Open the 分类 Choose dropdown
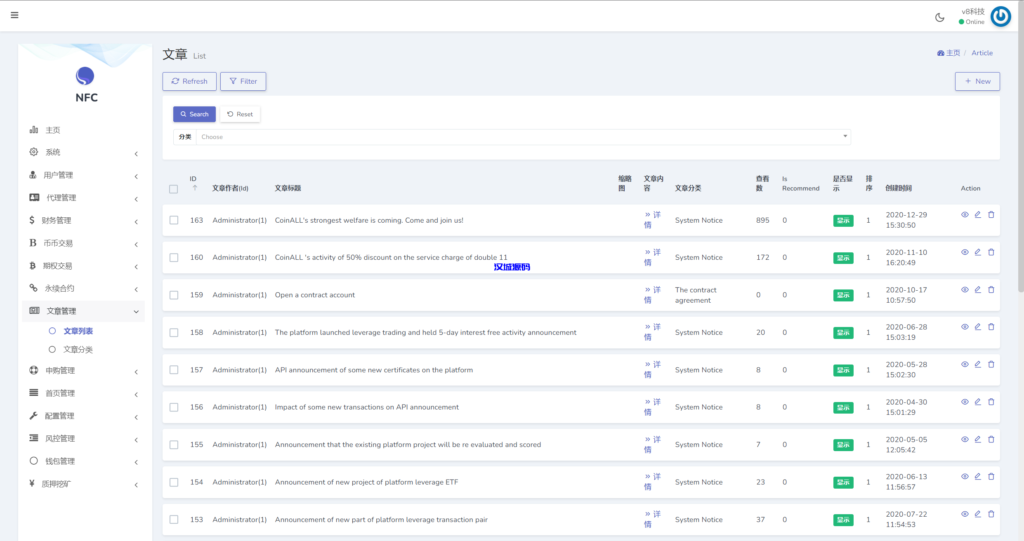Image resolution: width=1024 pixels, height=541 pixels. coord(523,137)
